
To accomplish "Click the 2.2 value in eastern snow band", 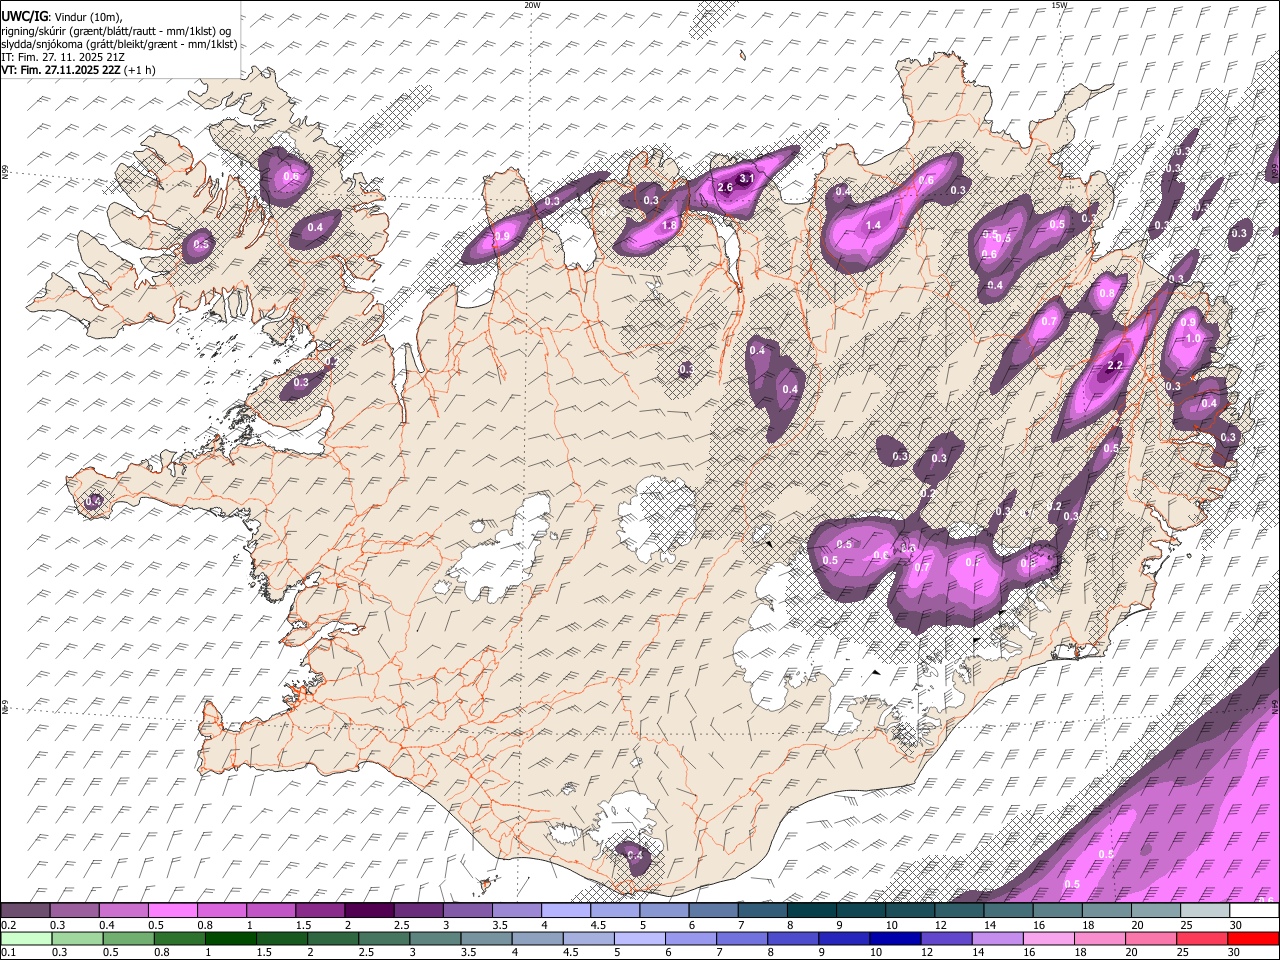I will [1115, 366].
